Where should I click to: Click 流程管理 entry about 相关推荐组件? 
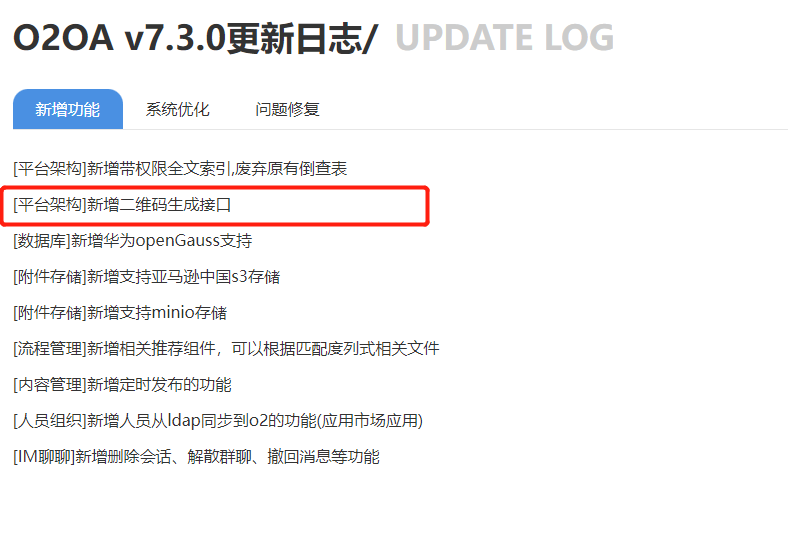[x=226, y=348]
